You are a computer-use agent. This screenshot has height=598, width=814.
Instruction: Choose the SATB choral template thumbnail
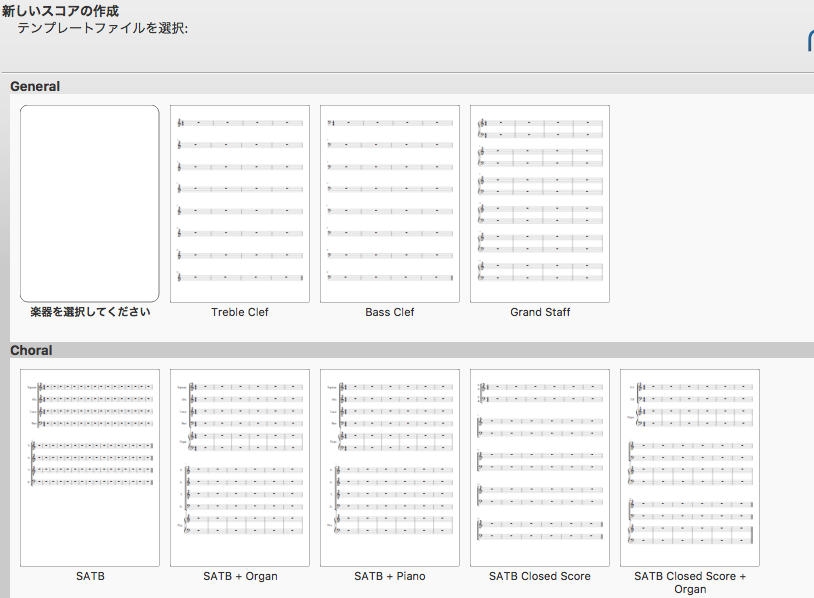coord(90,468)
